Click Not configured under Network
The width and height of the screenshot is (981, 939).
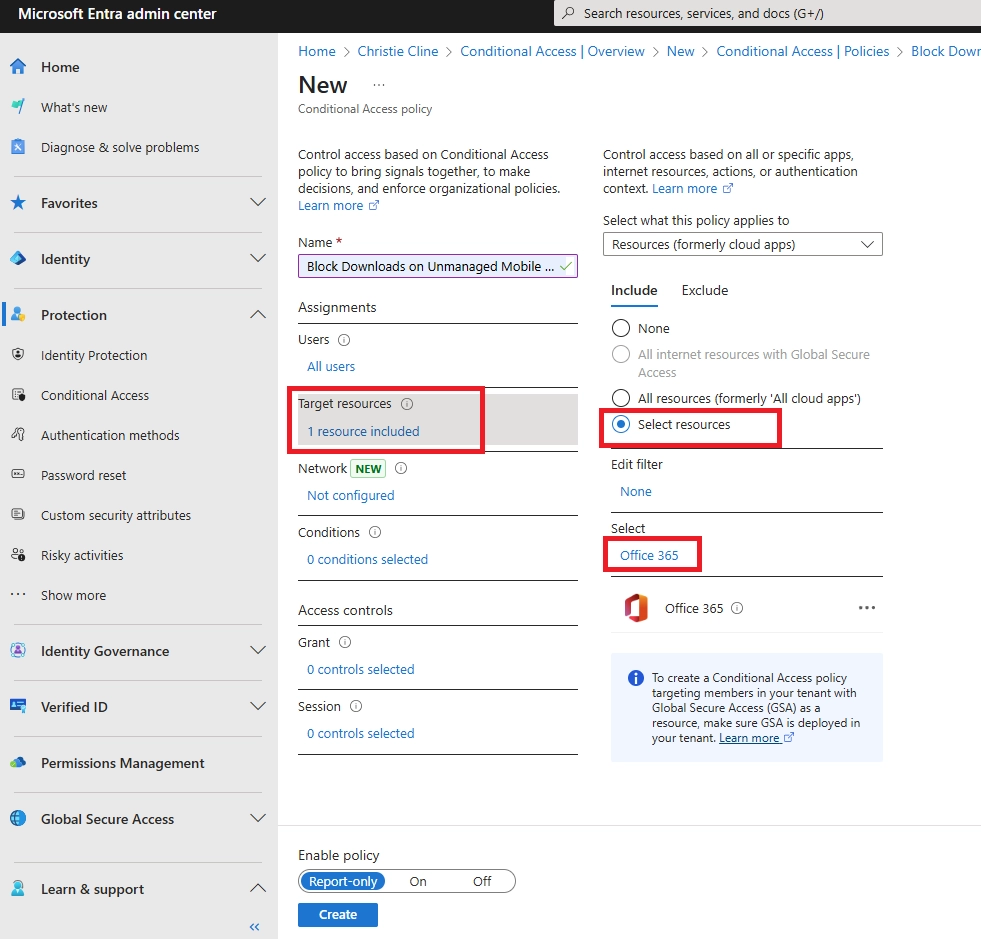tap(350, 495)
